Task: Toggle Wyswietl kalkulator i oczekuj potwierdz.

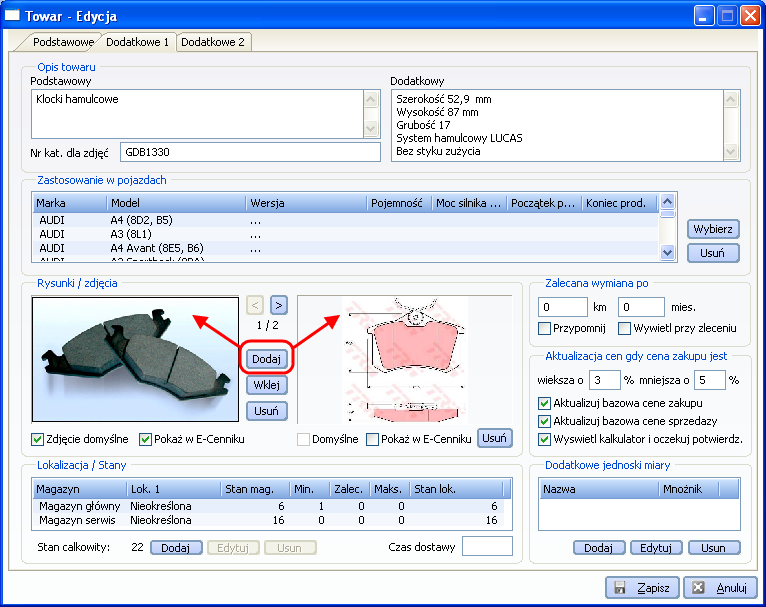Action: 544,440
